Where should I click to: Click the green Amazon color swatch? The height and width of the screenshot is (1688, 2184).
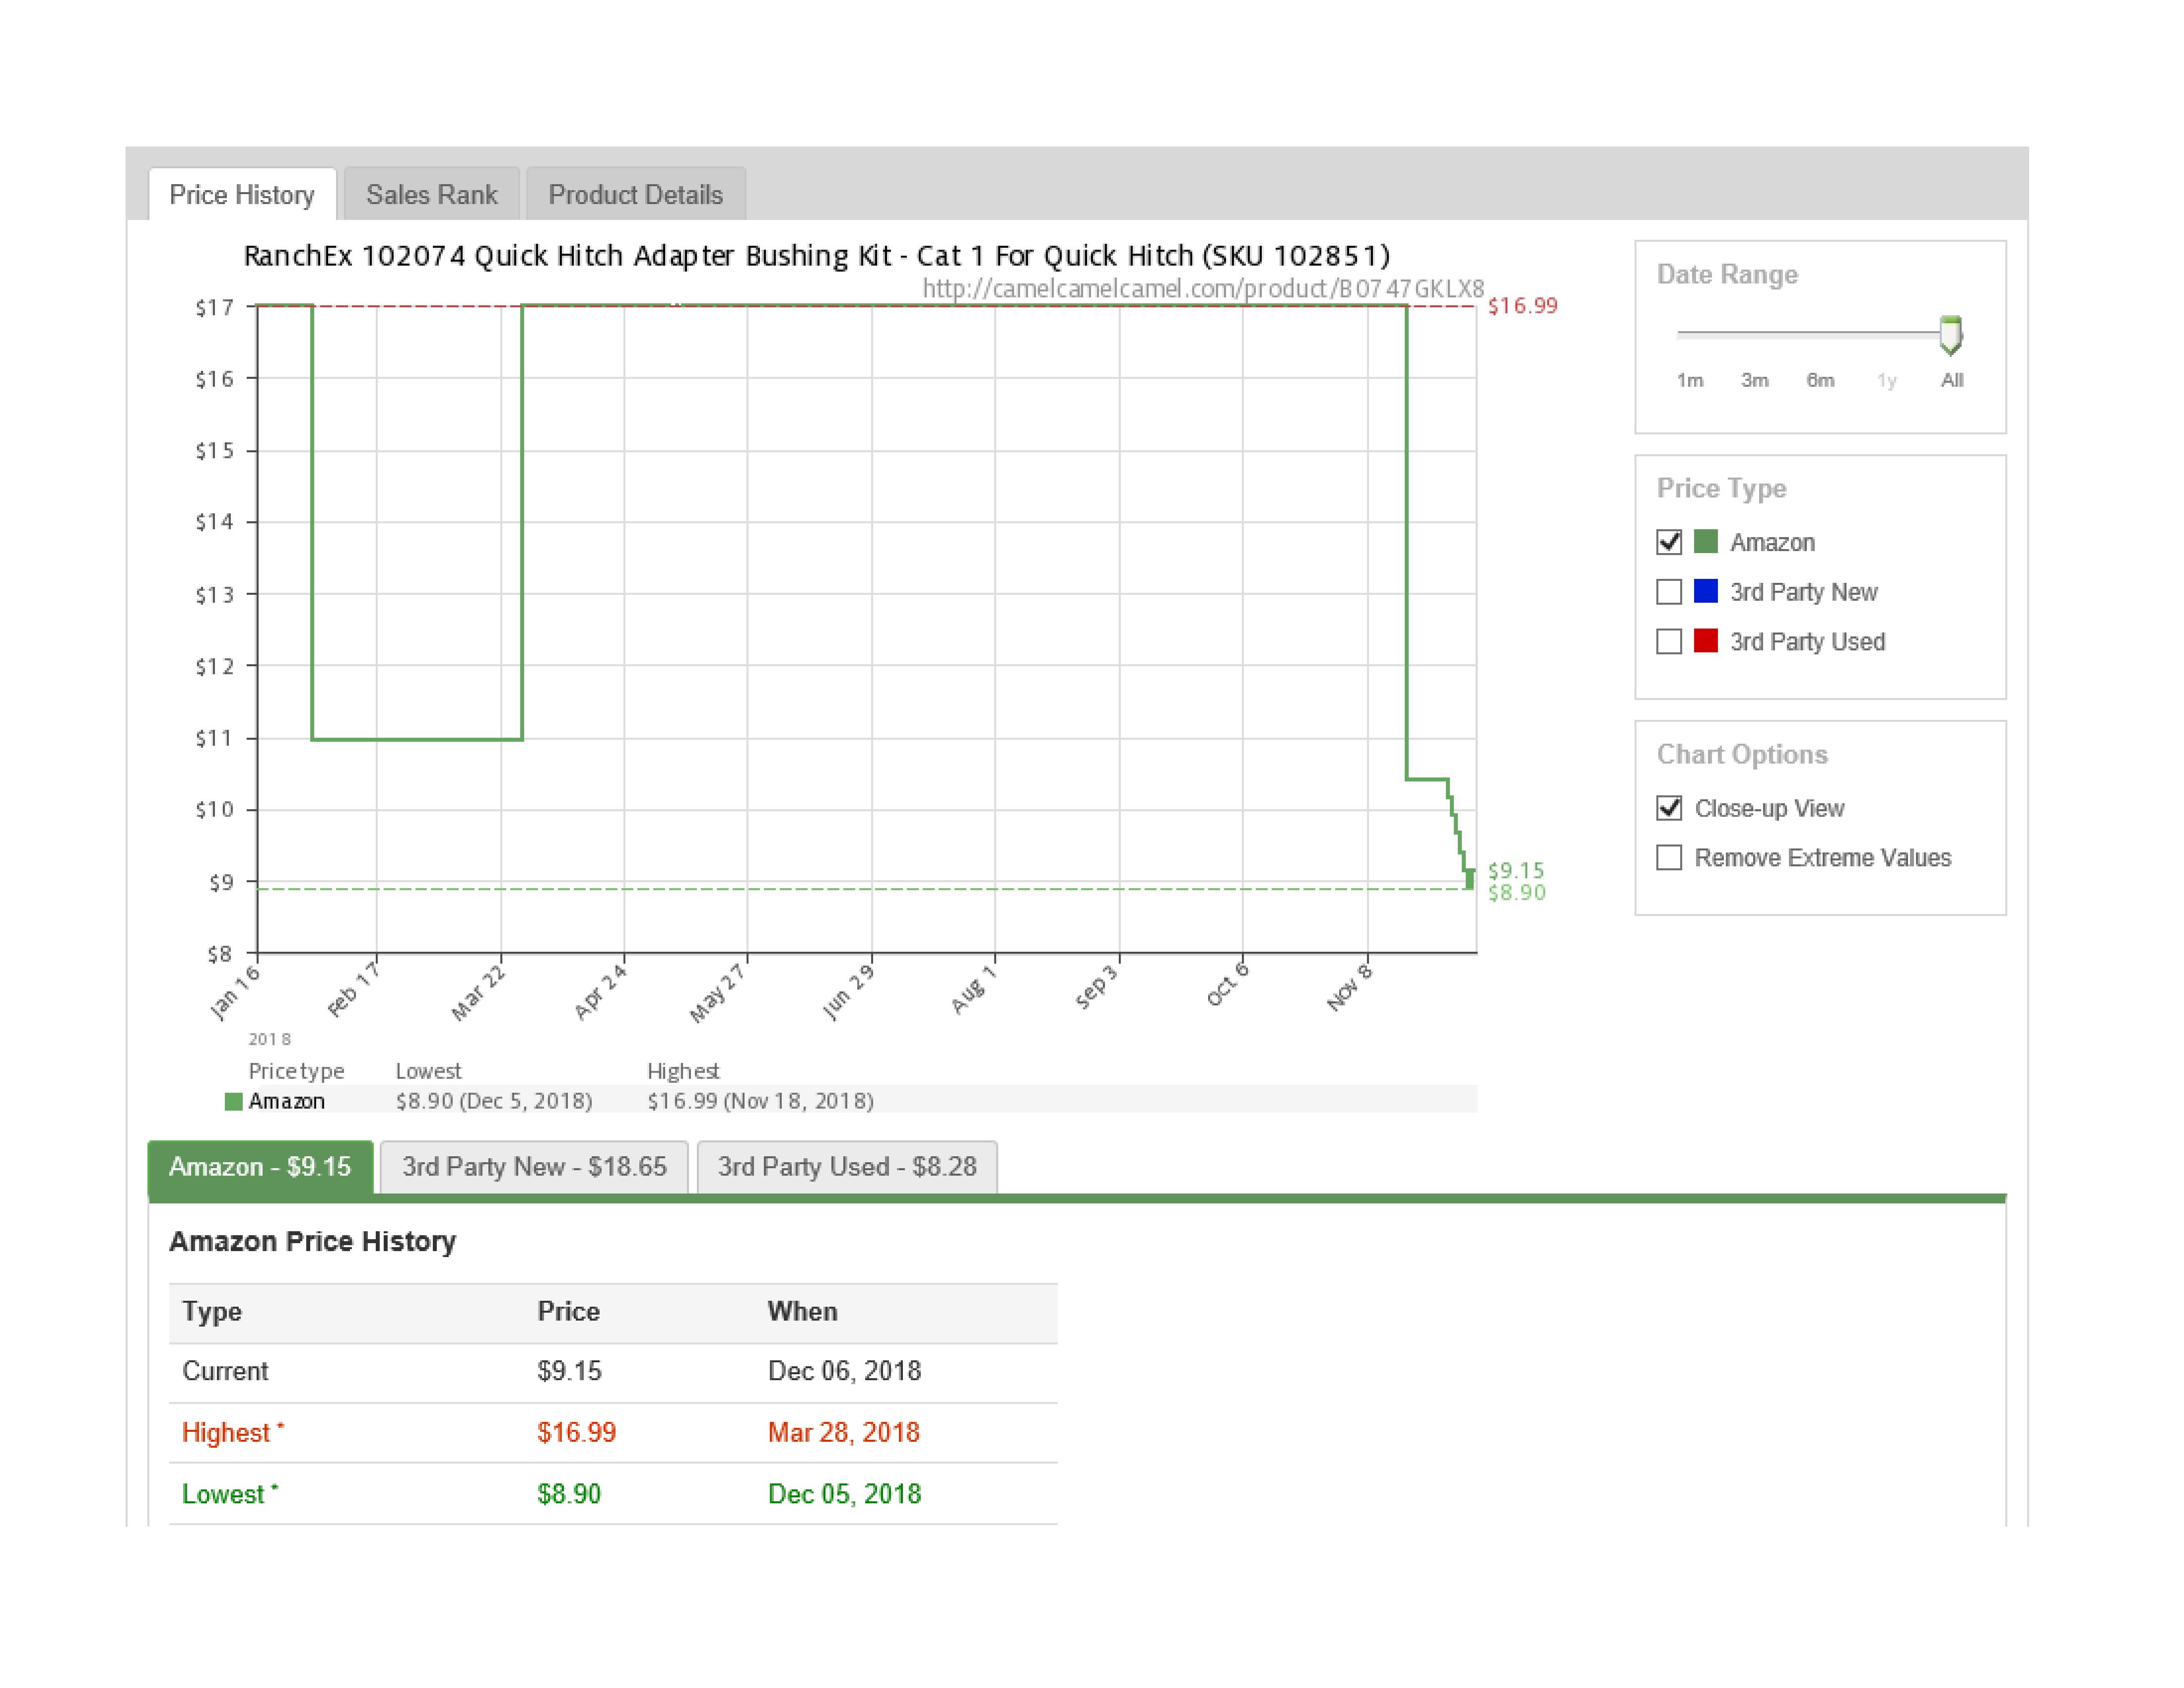tap(1706, 542)
